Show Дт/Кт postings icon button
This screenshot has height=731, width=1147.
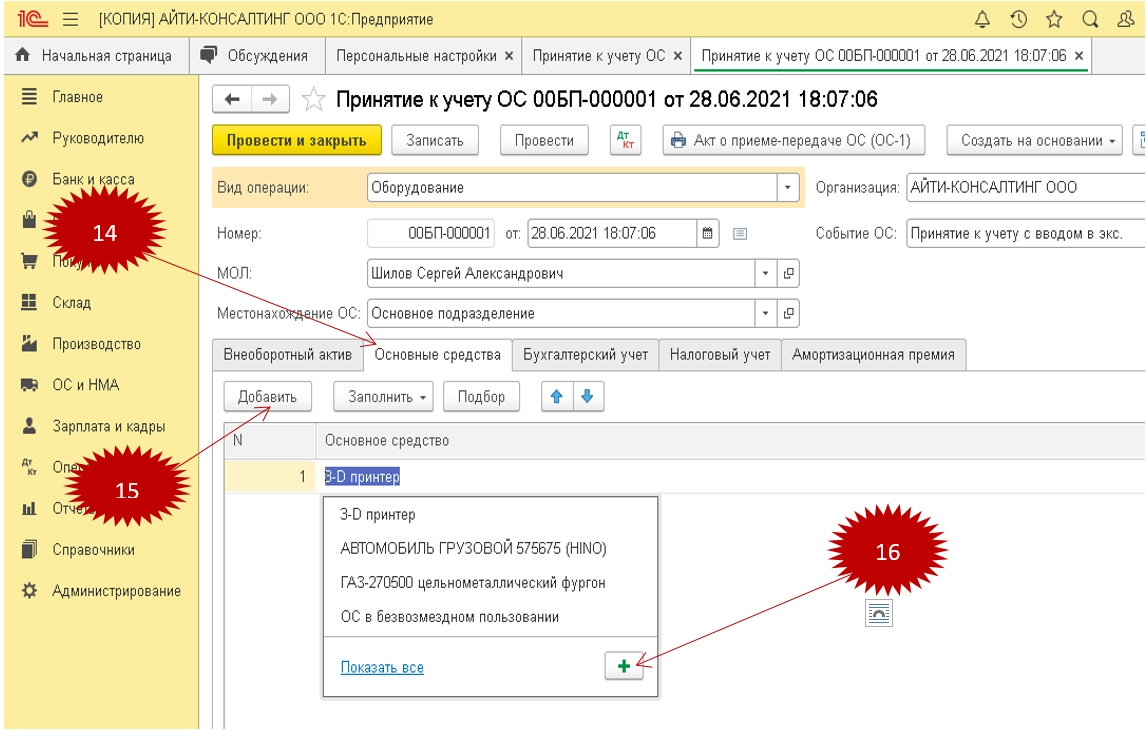click(x=625, y=140)
